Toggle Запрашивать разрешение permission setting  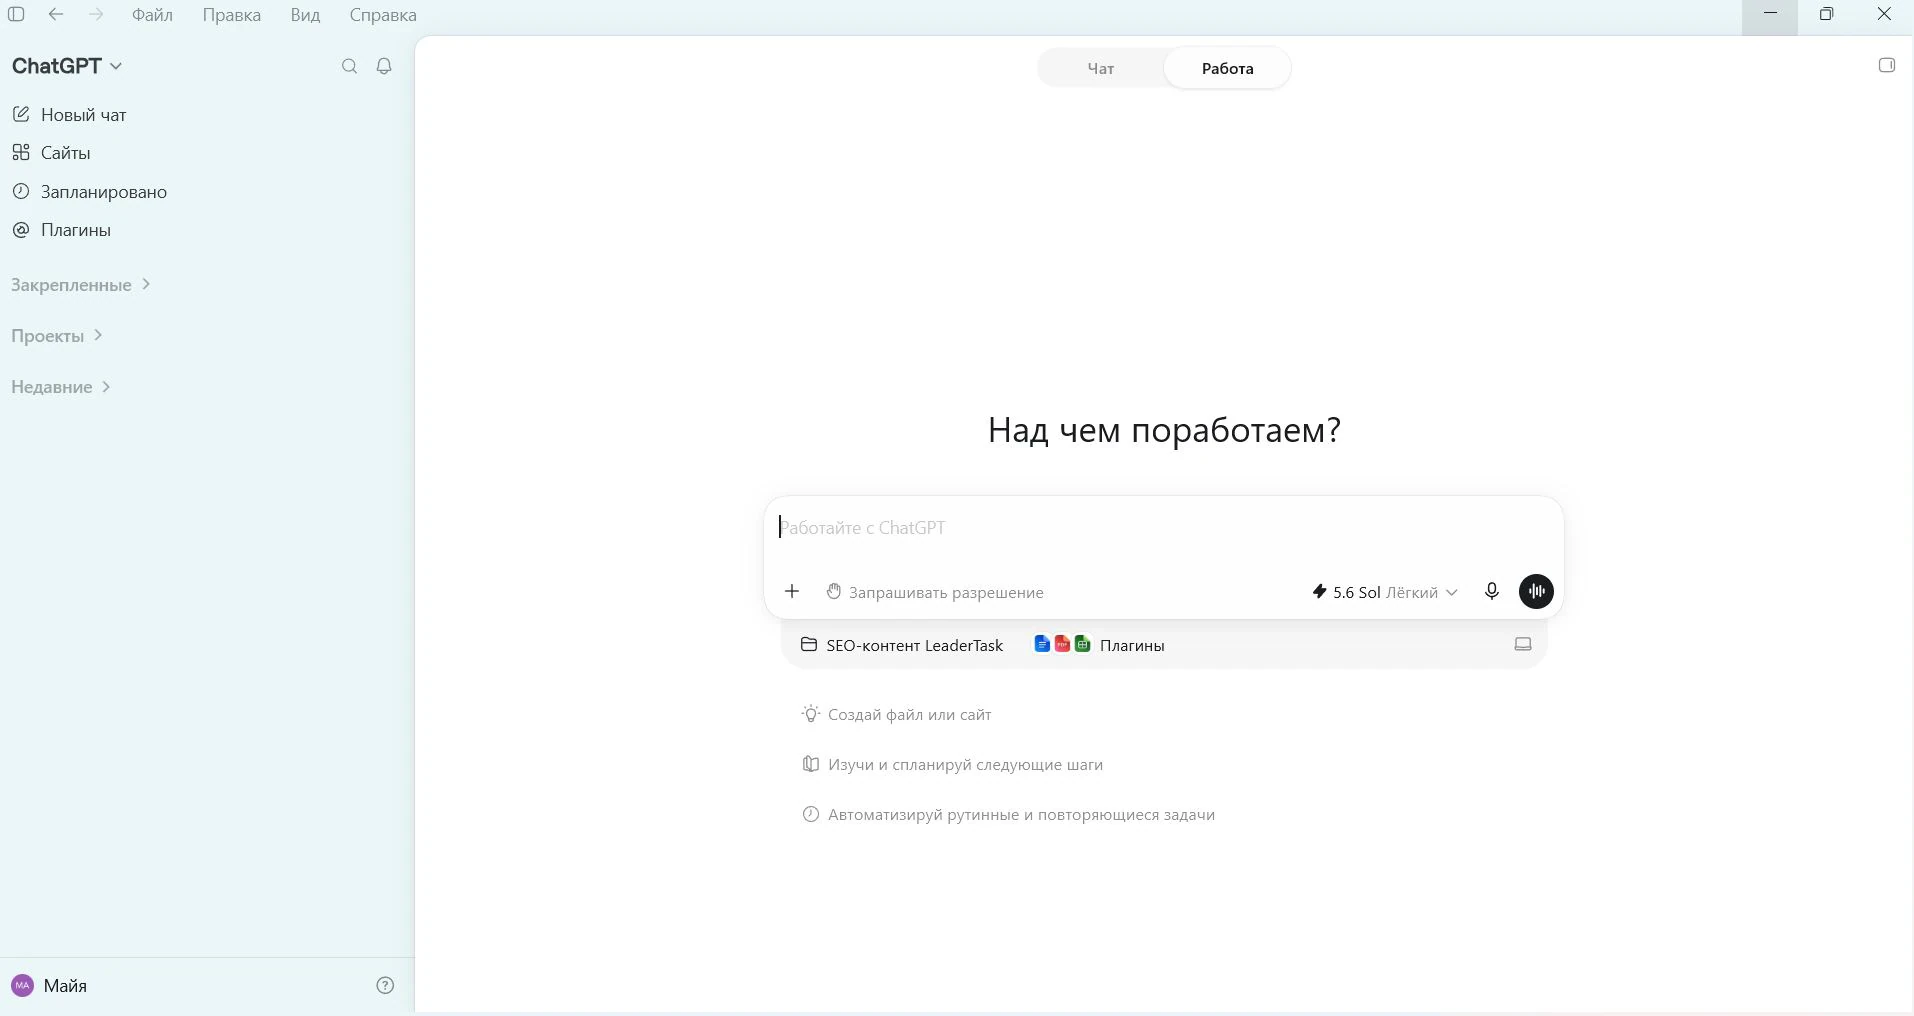(935, 592)
